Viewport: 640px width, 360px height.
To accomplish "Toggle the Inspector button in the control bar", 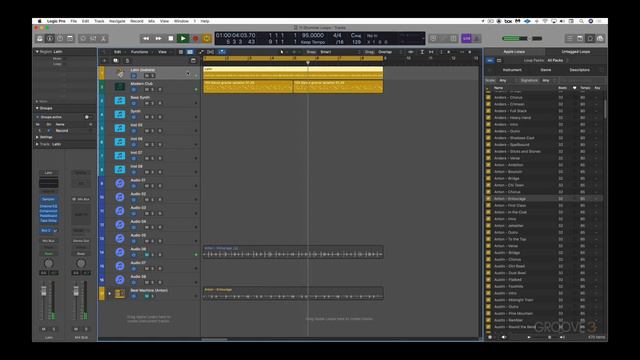I will point(50,38).
